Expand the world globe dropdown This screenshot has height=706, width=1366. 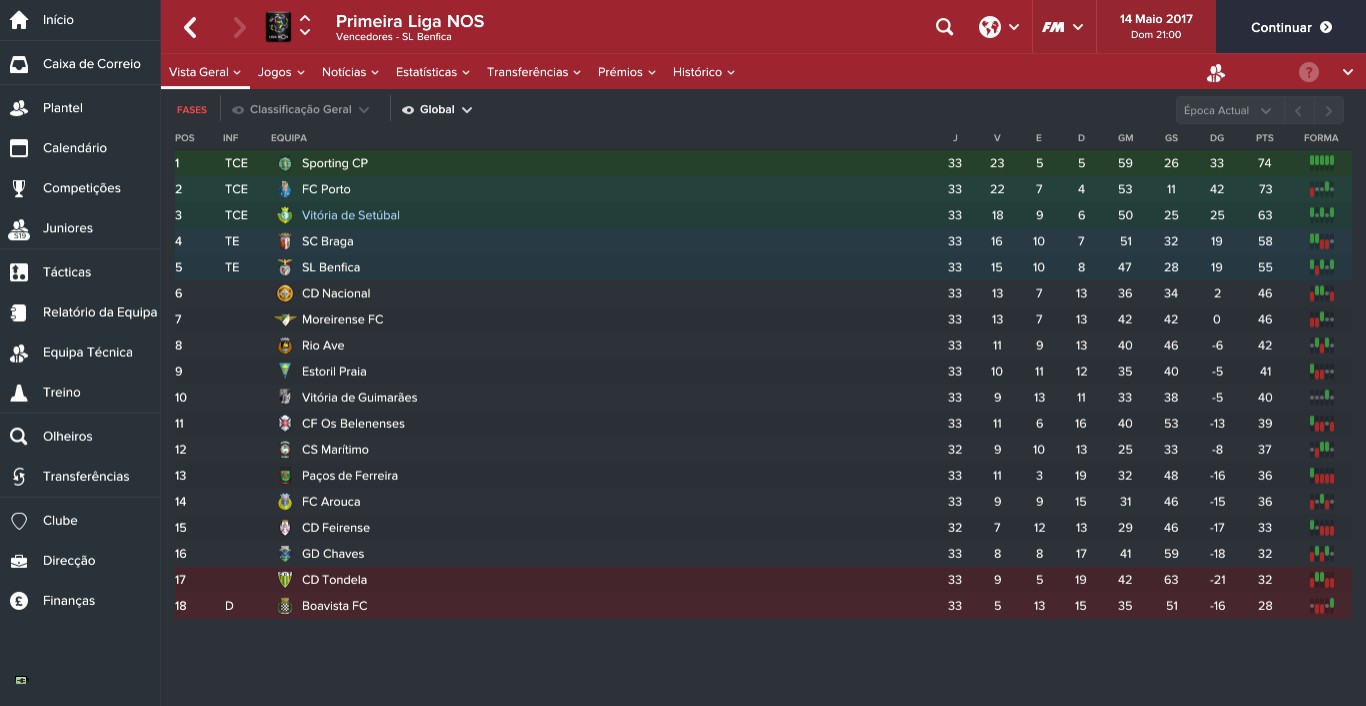pyautogui.click(x=999, y=28)
